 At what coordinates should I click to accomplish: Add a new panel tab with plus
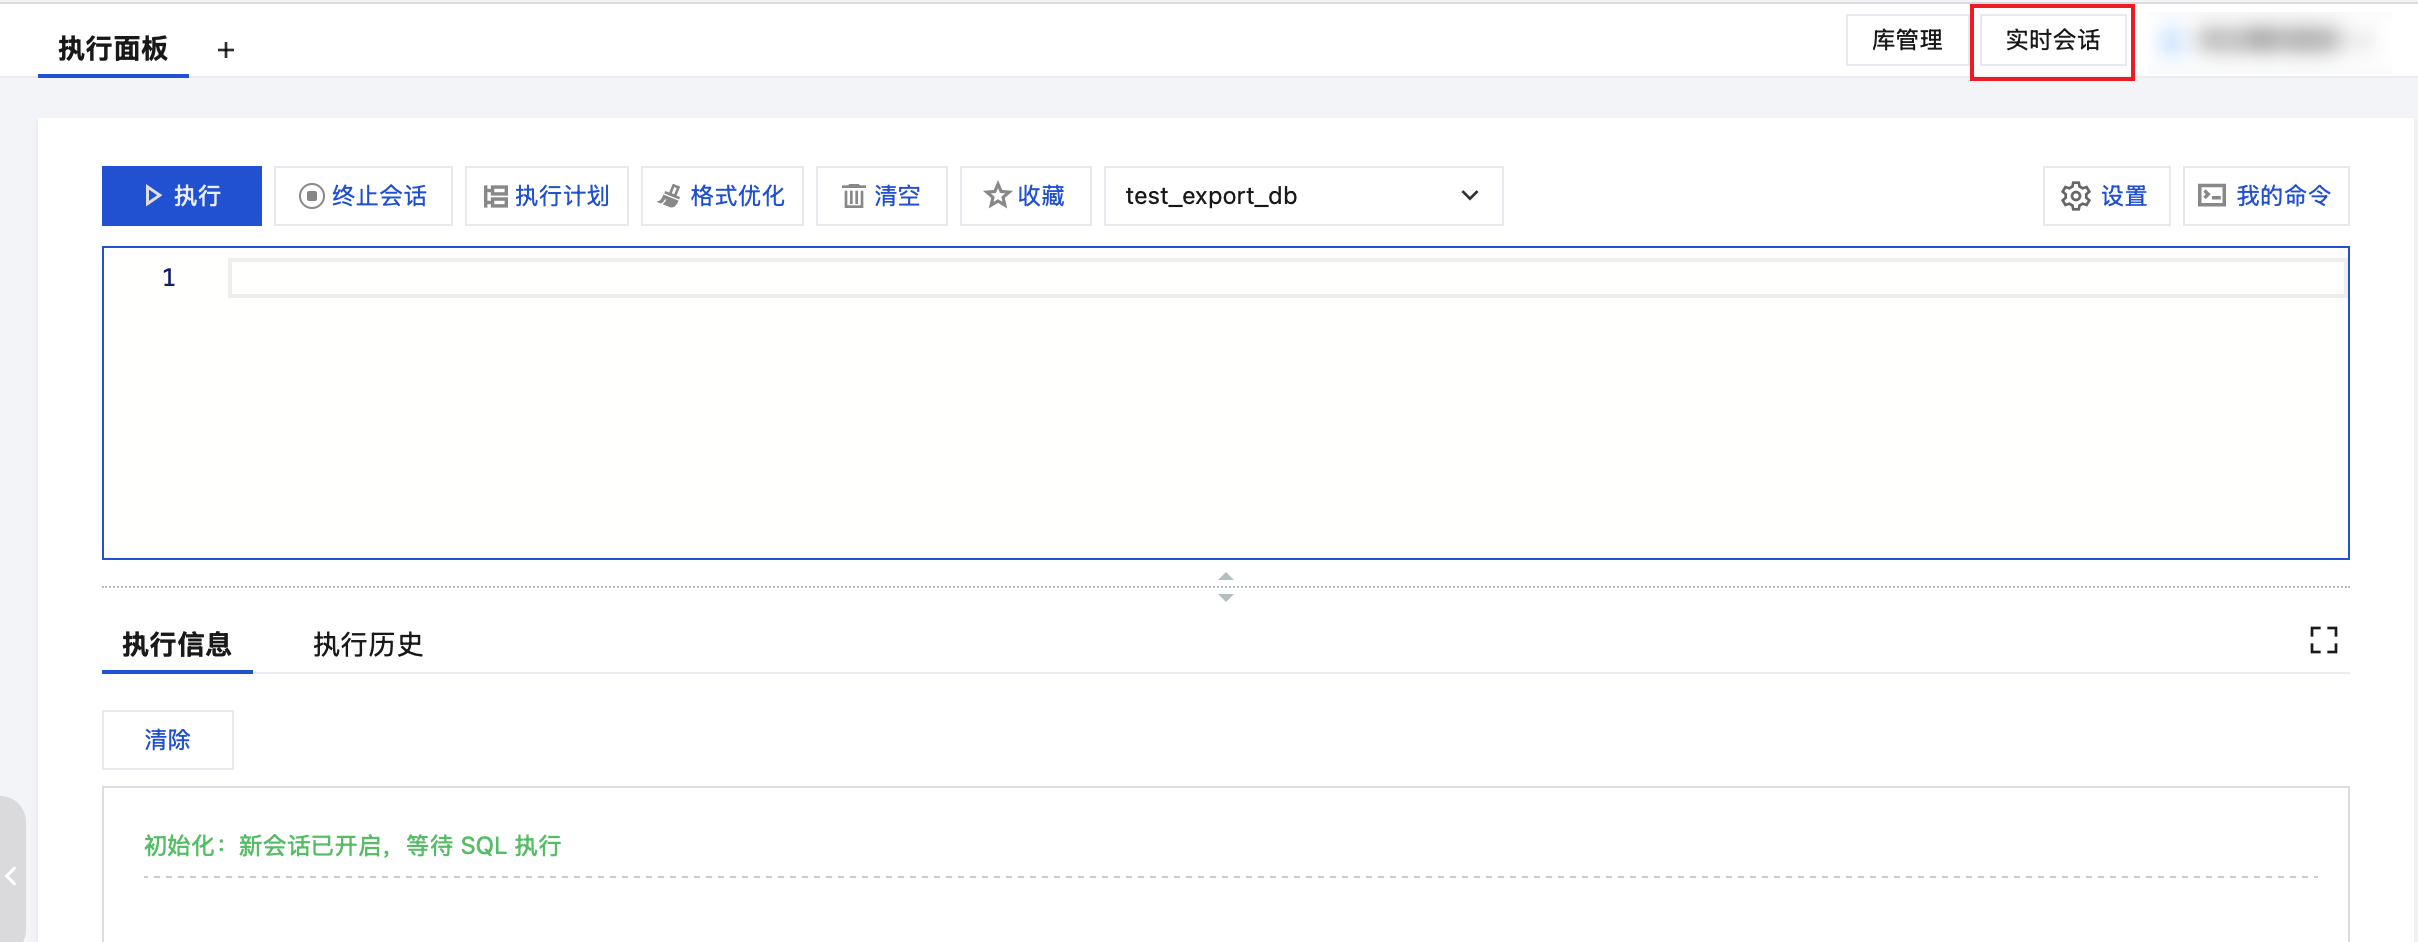226,50
